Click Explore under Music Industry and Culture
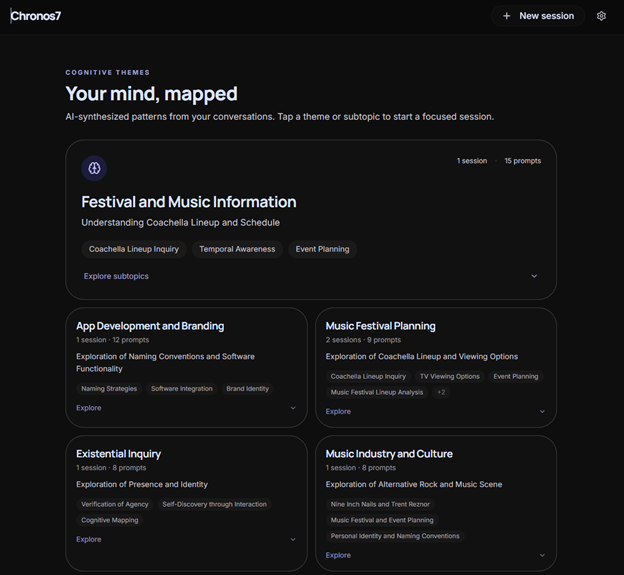Image resolution: width=624 pixels, height=575 pixels. (x=338, y=555)
